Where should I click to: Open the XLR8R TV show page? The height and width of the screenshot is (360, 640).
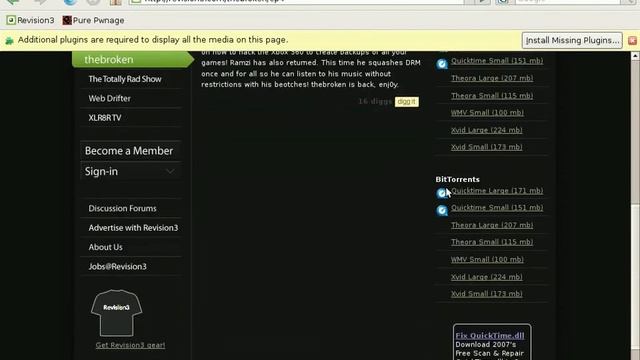(105, 118)
